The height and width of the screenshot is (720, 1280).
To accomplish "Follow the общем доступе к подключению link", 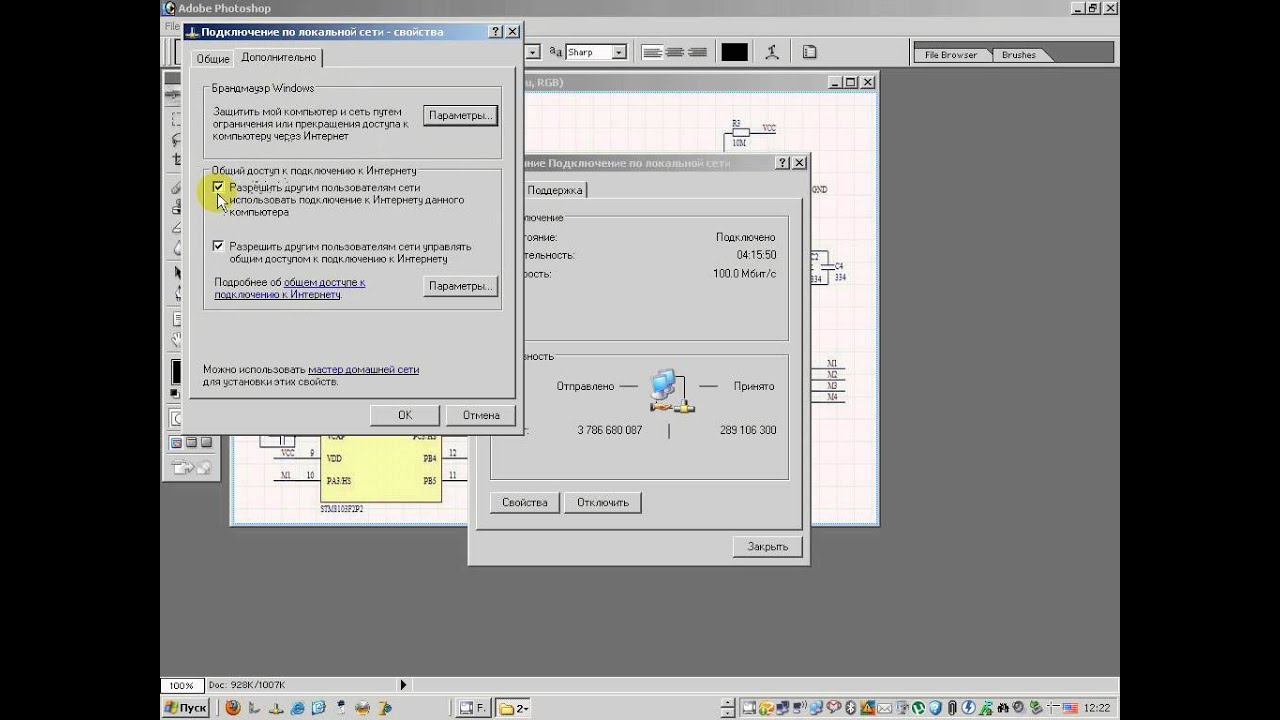I will coord(290,288).
